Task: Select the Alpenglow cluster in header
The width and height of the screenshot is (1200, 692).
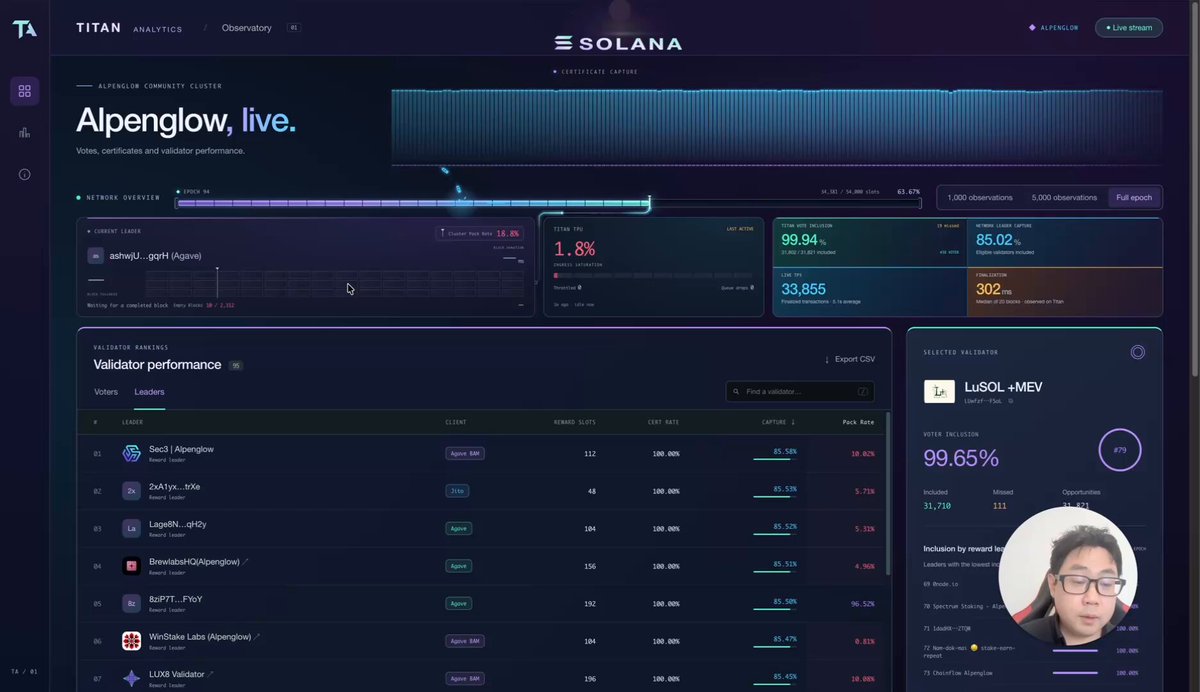Action: click(1054, 28)
